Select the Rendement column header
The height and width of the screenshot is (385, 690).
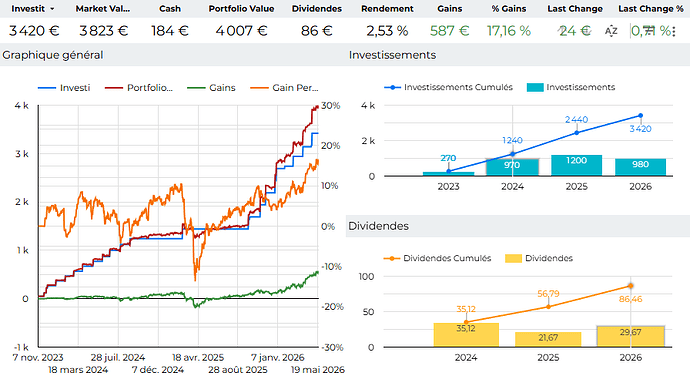click(x=387, y=9)
